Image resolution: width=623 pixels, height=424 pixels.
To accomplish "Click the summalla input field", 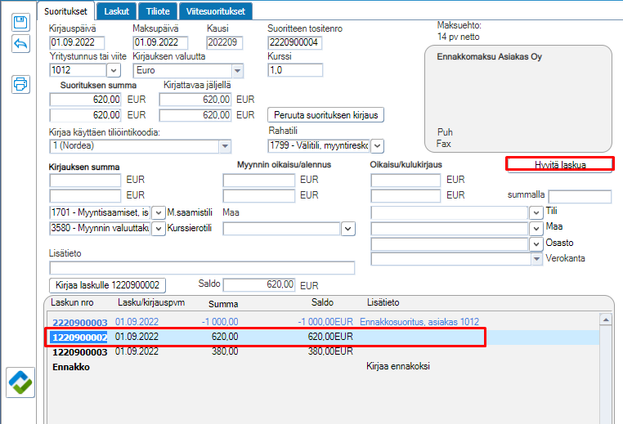I will (x=580, y=196).
